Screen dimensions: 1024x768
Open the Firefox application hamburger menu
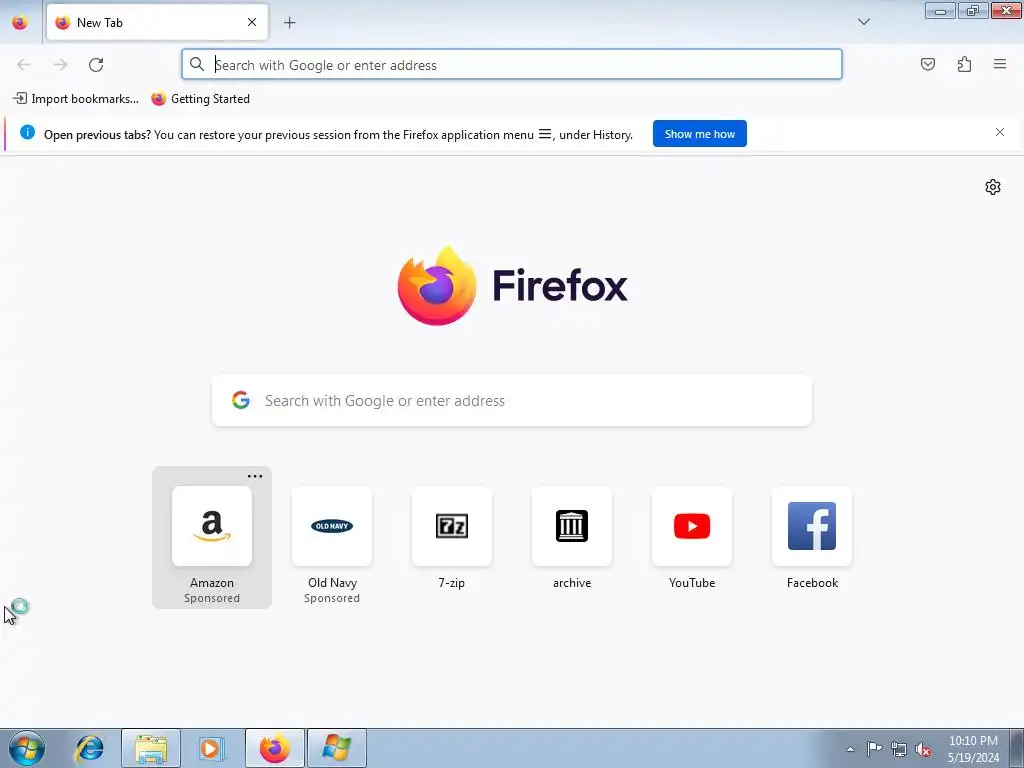tap(1000, 64)
